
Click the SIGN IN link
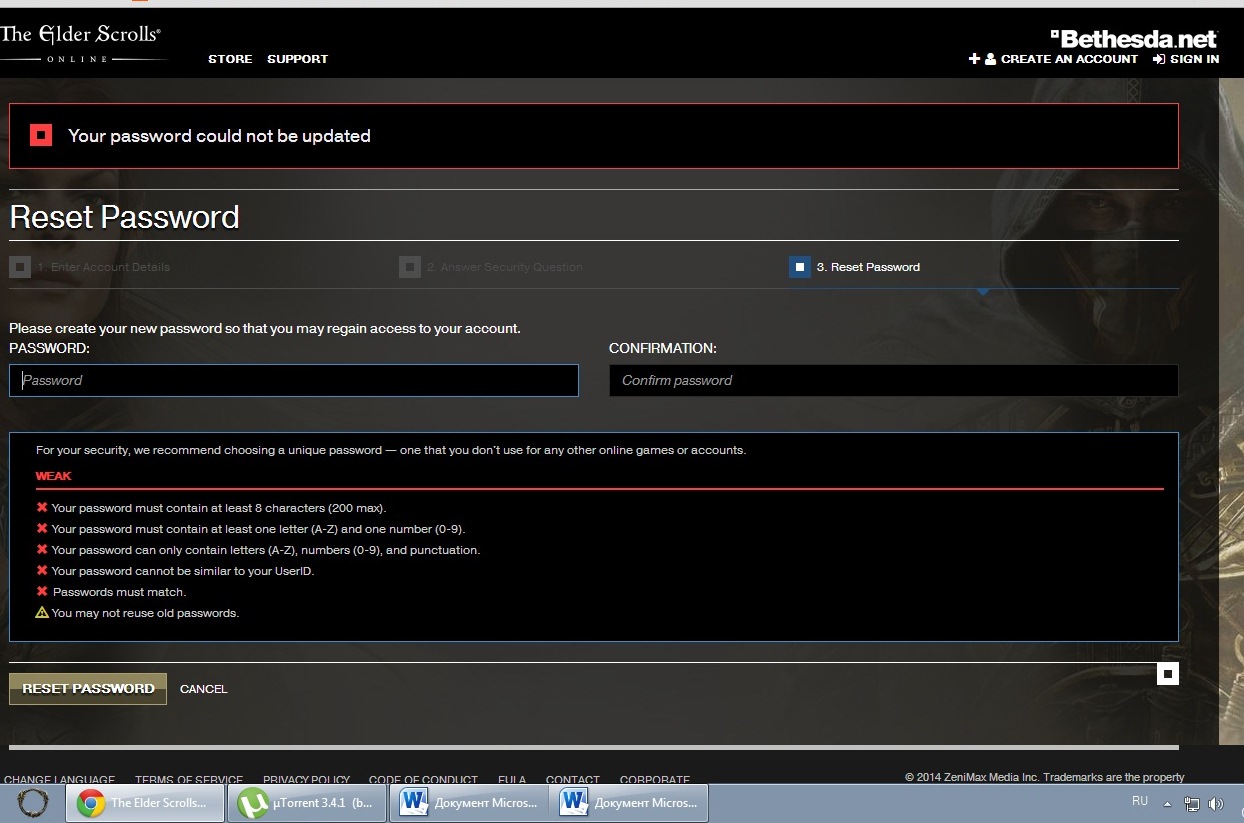(x=1186, y=59)
